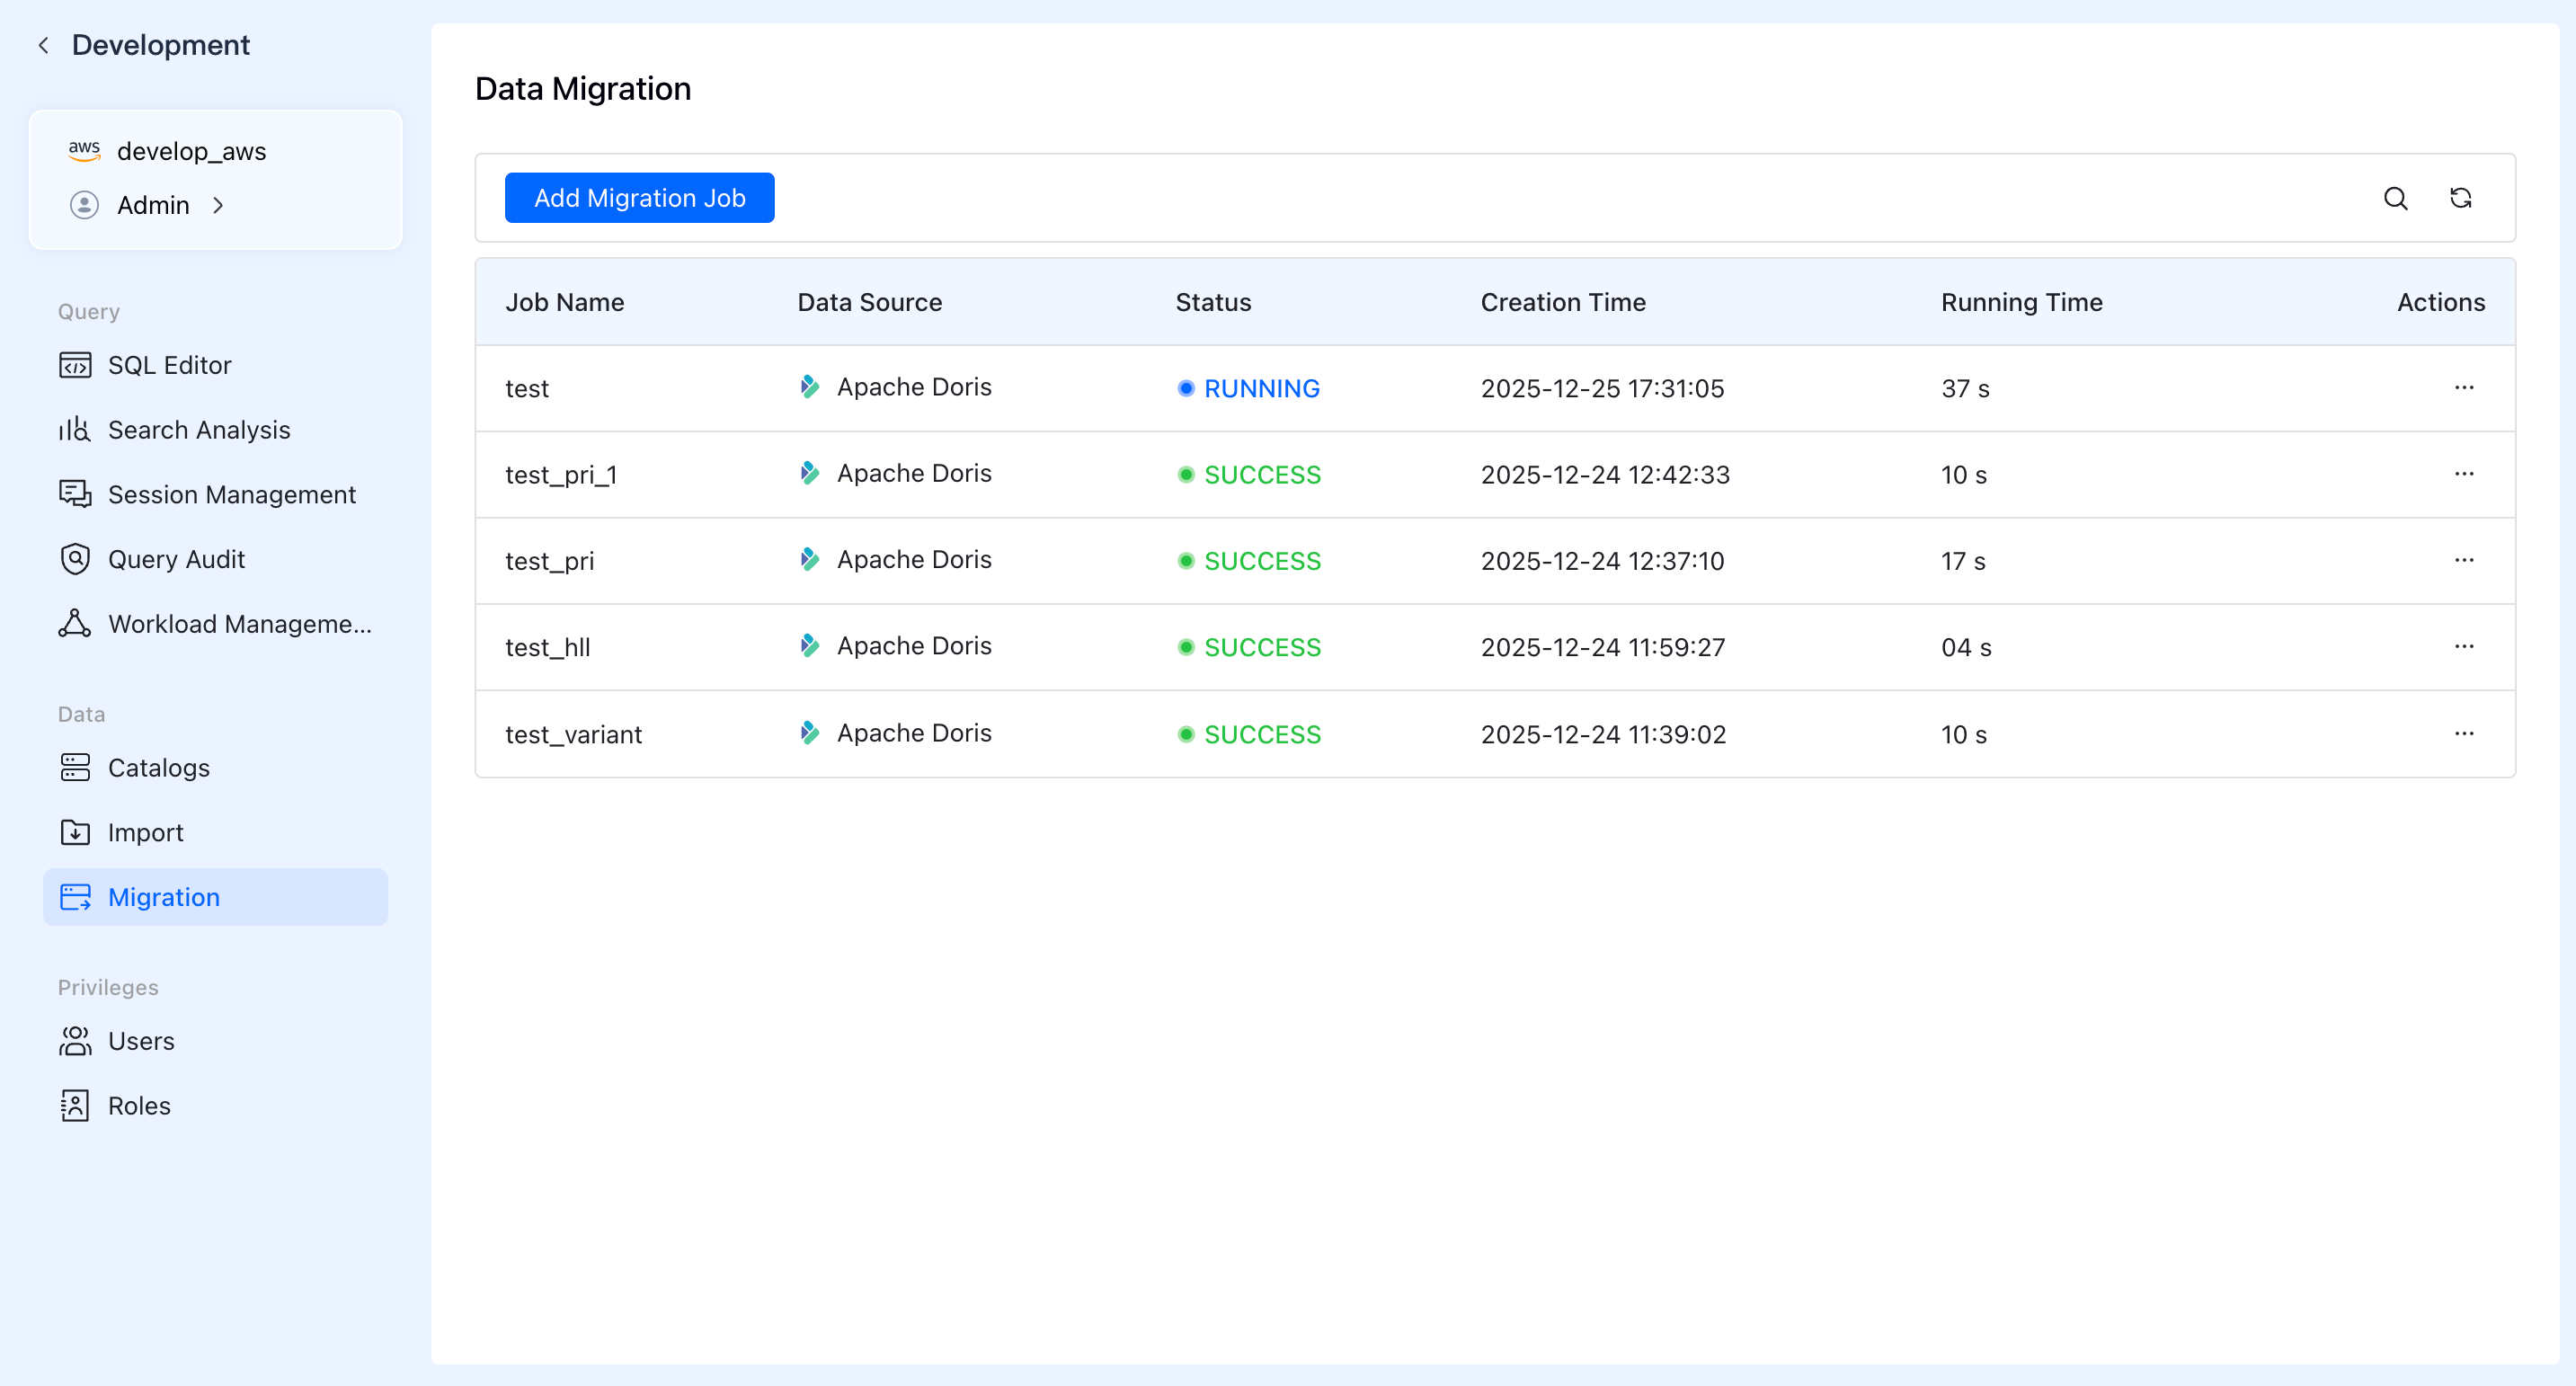The height and width of the screenshot is (1386, 2576).
Task: Expand the Admin user chevron
Action: pos(218,205)
